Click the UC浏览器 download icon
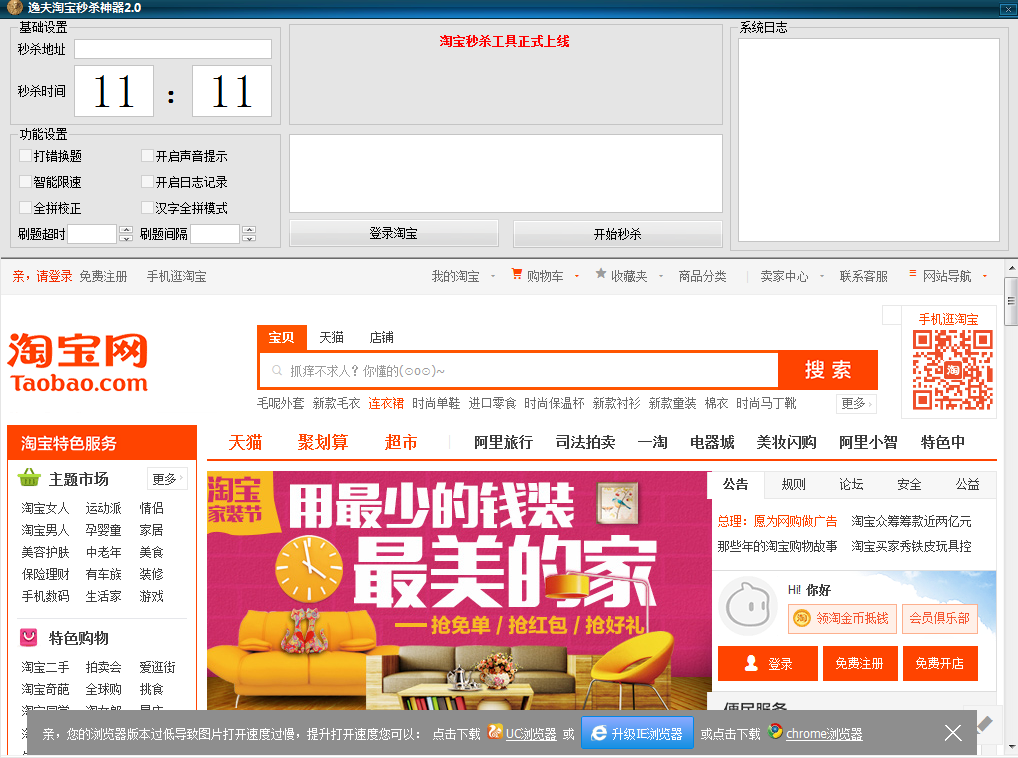The height and width of the screenshot is (758, 1018). [492, 732]
